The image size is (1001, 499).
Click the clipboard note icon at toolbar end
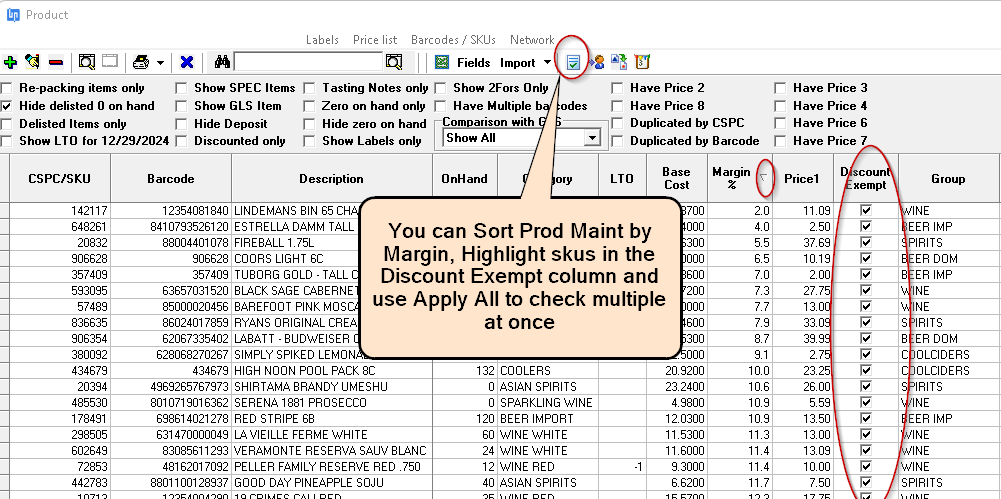pyautogui.click(x=642, y=62)
